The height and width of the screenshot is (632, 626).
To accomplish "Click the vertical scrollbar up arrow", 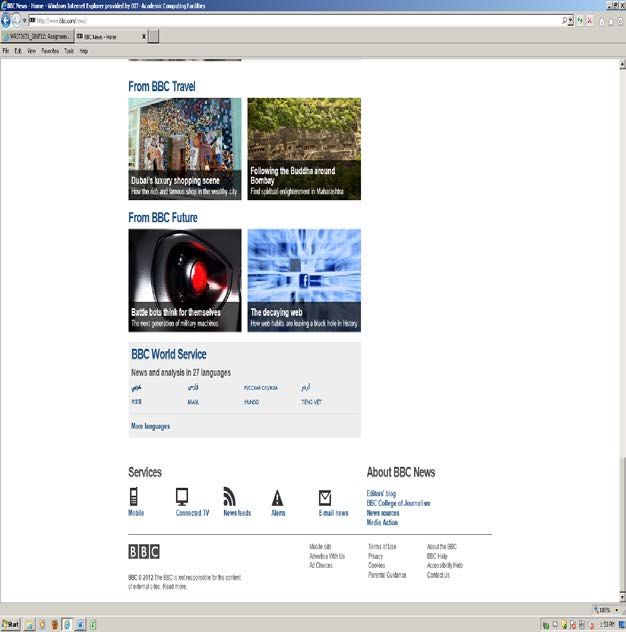I will click(x=622, y=64).
